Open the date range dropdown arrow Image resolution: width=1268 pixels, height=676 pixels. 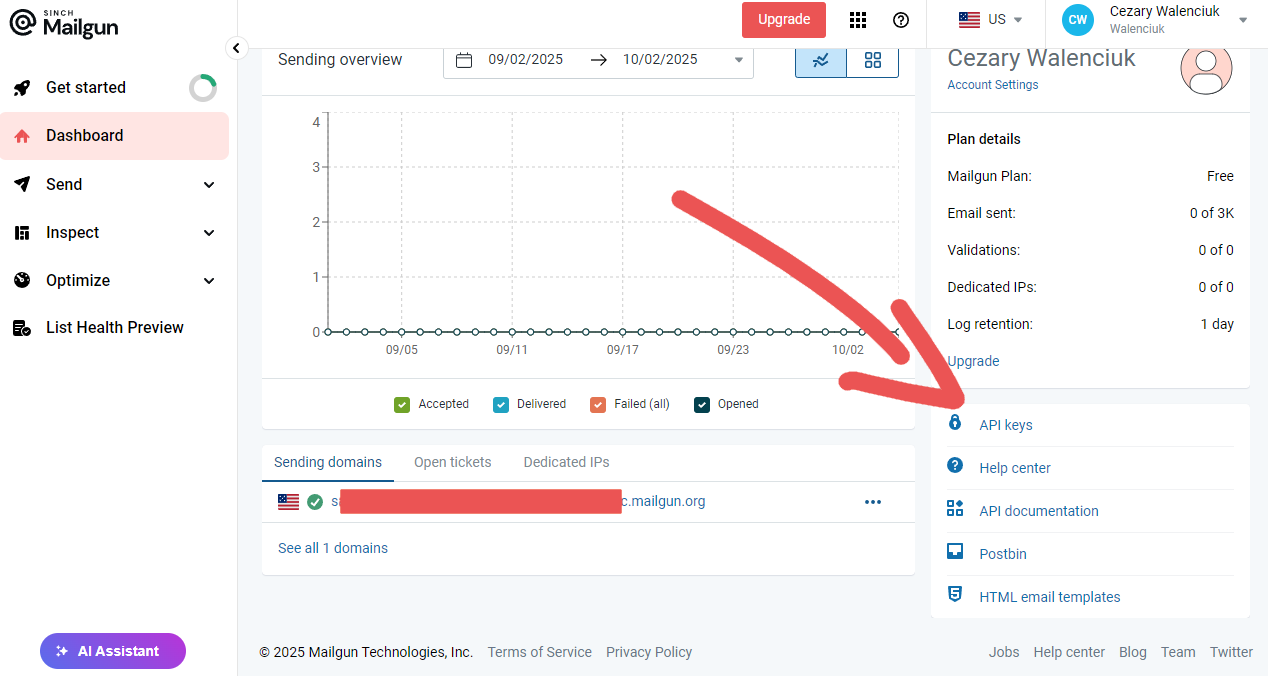pos(739,60)
